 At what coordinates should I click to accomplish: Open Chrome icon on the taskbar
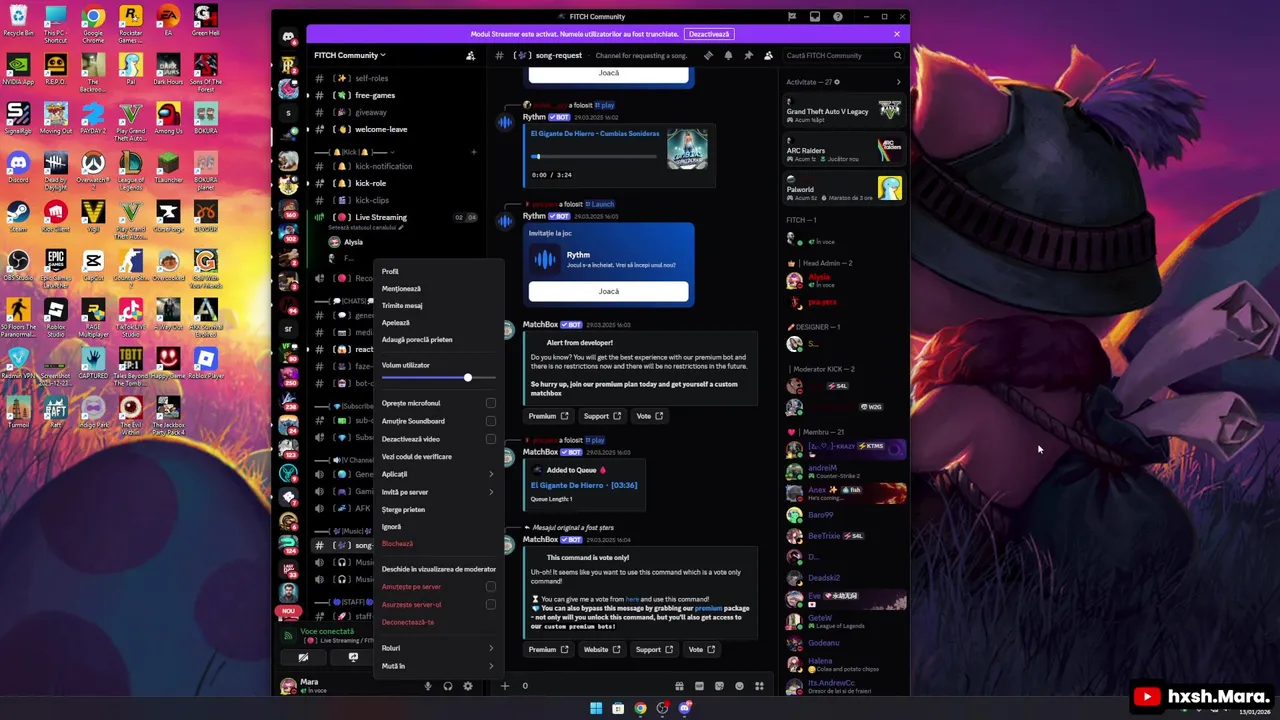tap(640, 708)
